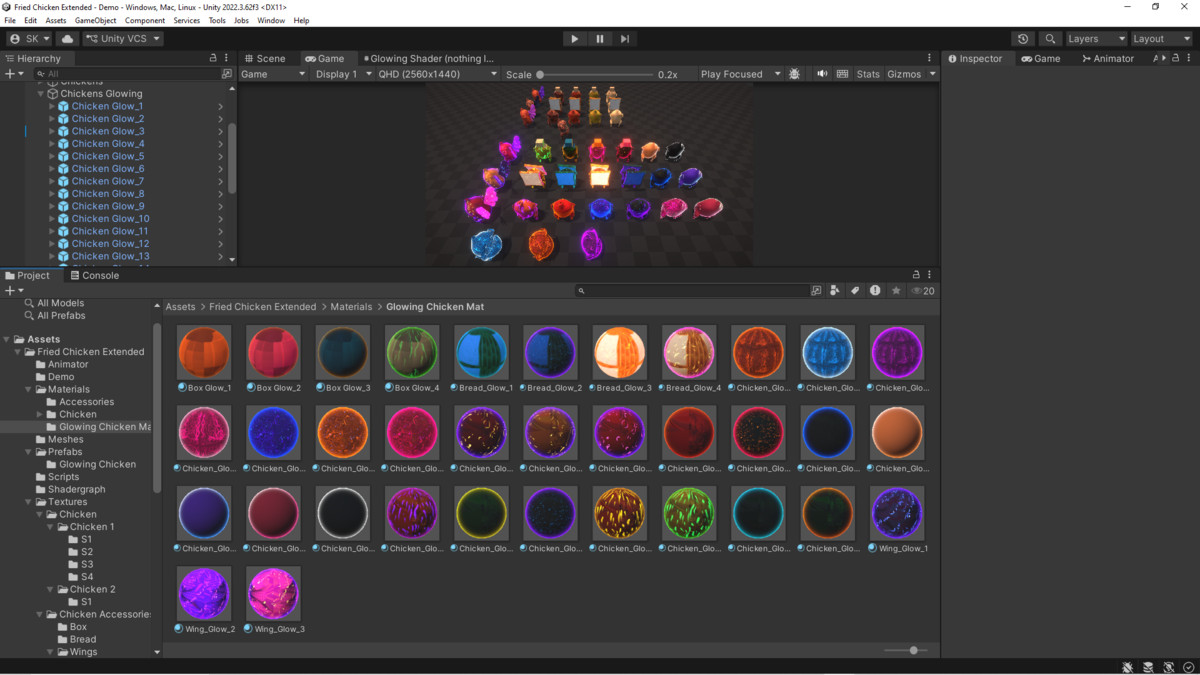Image resolution: width=1200 pixels, height=675 pixels.
Task: Toggle the Game view debug bug icon
Action: pos(795,74)
